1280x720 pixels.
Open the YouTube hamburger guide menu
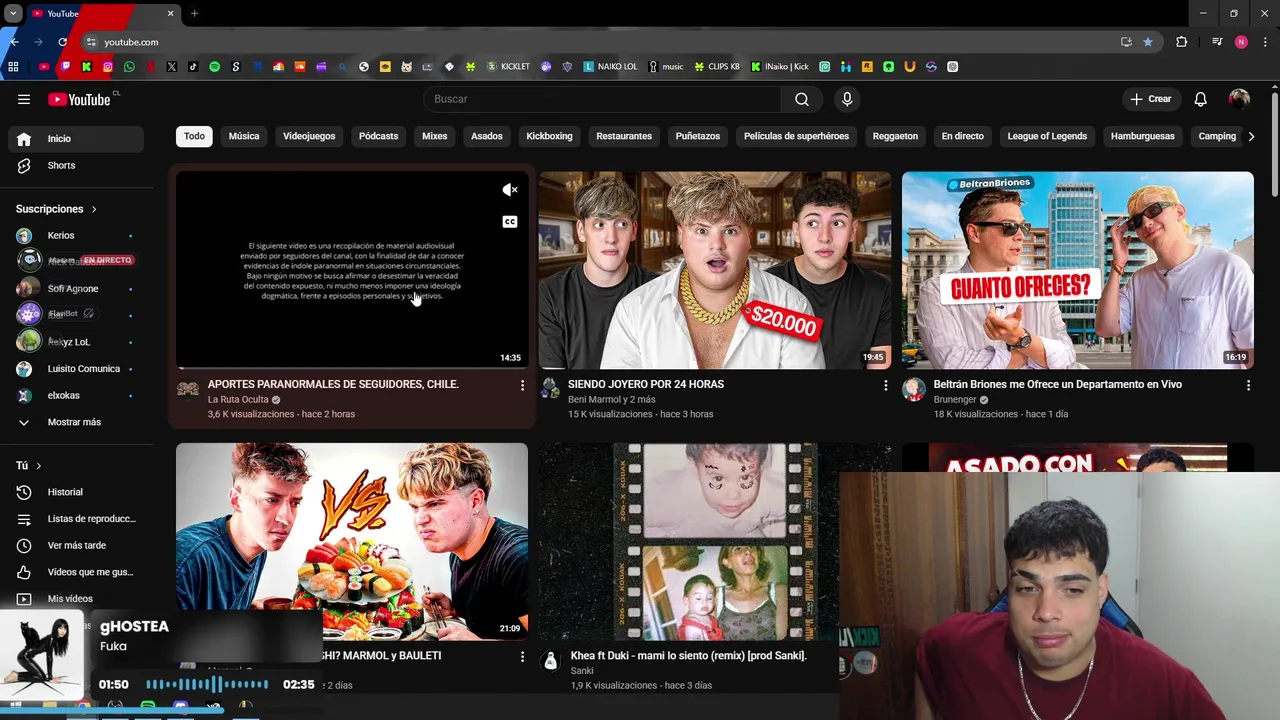24,99
